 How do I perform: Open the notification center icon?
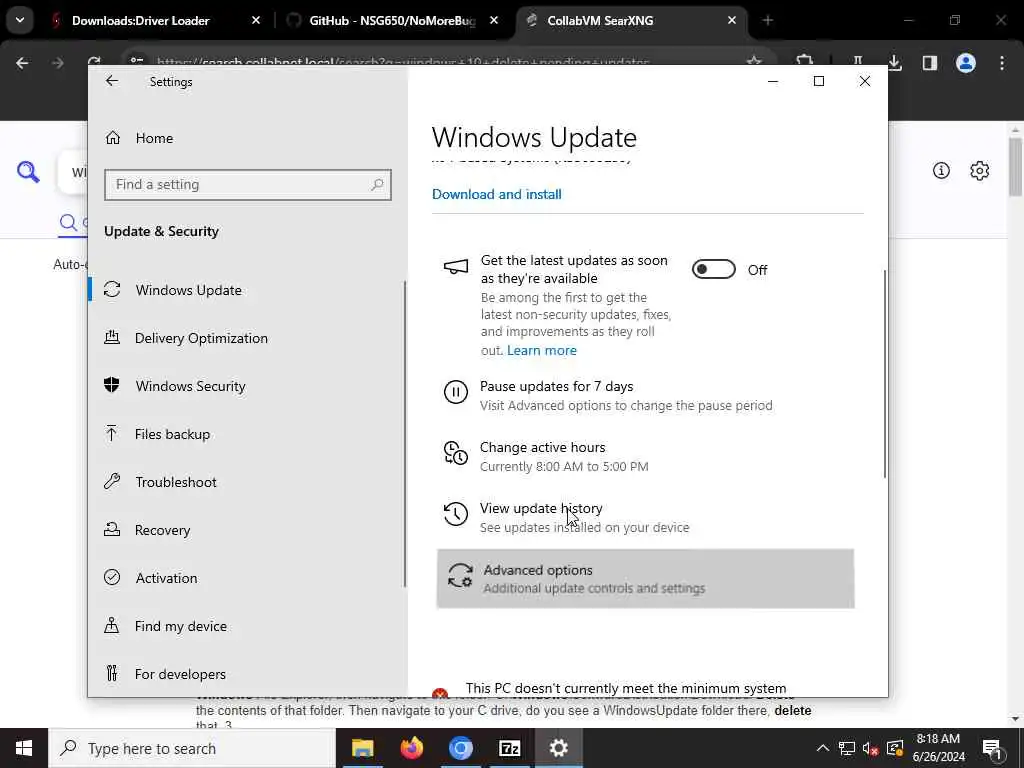[x=992, y=748]
